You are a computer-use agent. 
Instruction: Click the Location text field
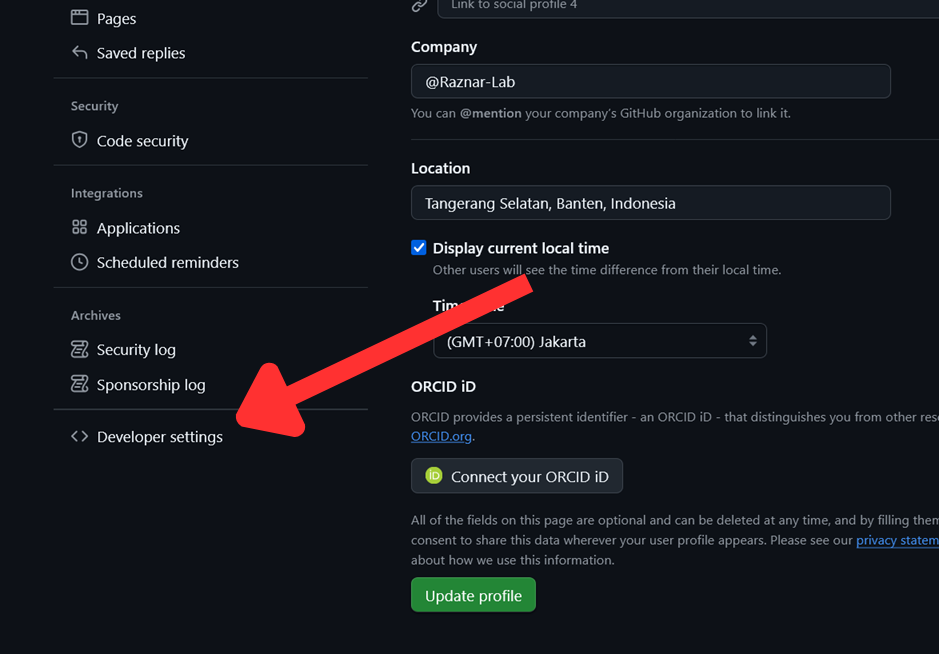point(650,203)
